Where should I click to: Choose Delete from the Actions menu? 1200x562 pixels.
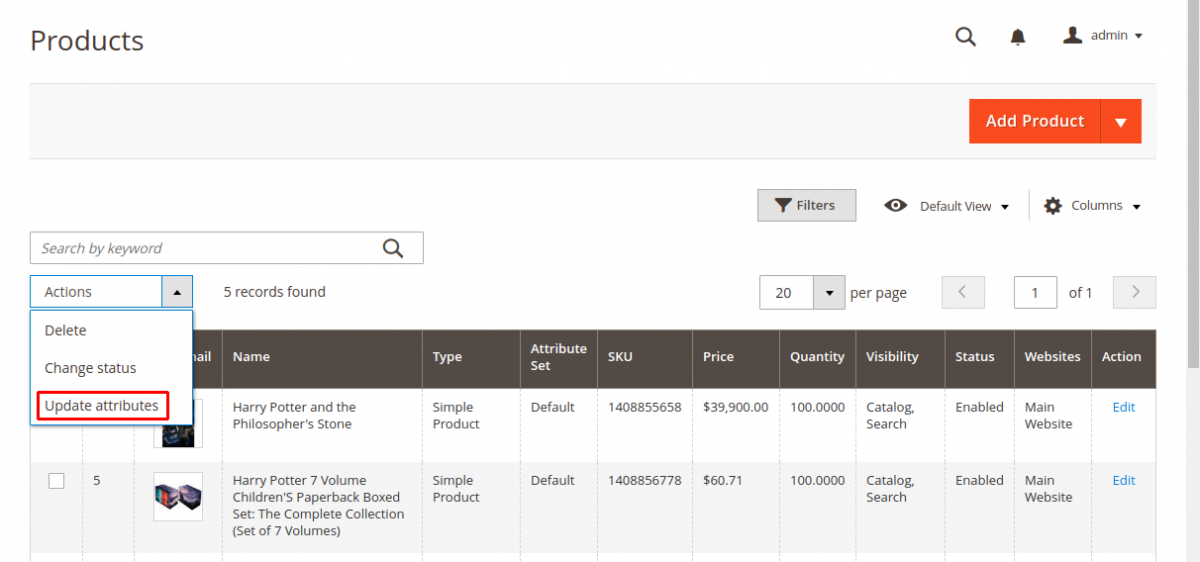(x=66, y=330)
